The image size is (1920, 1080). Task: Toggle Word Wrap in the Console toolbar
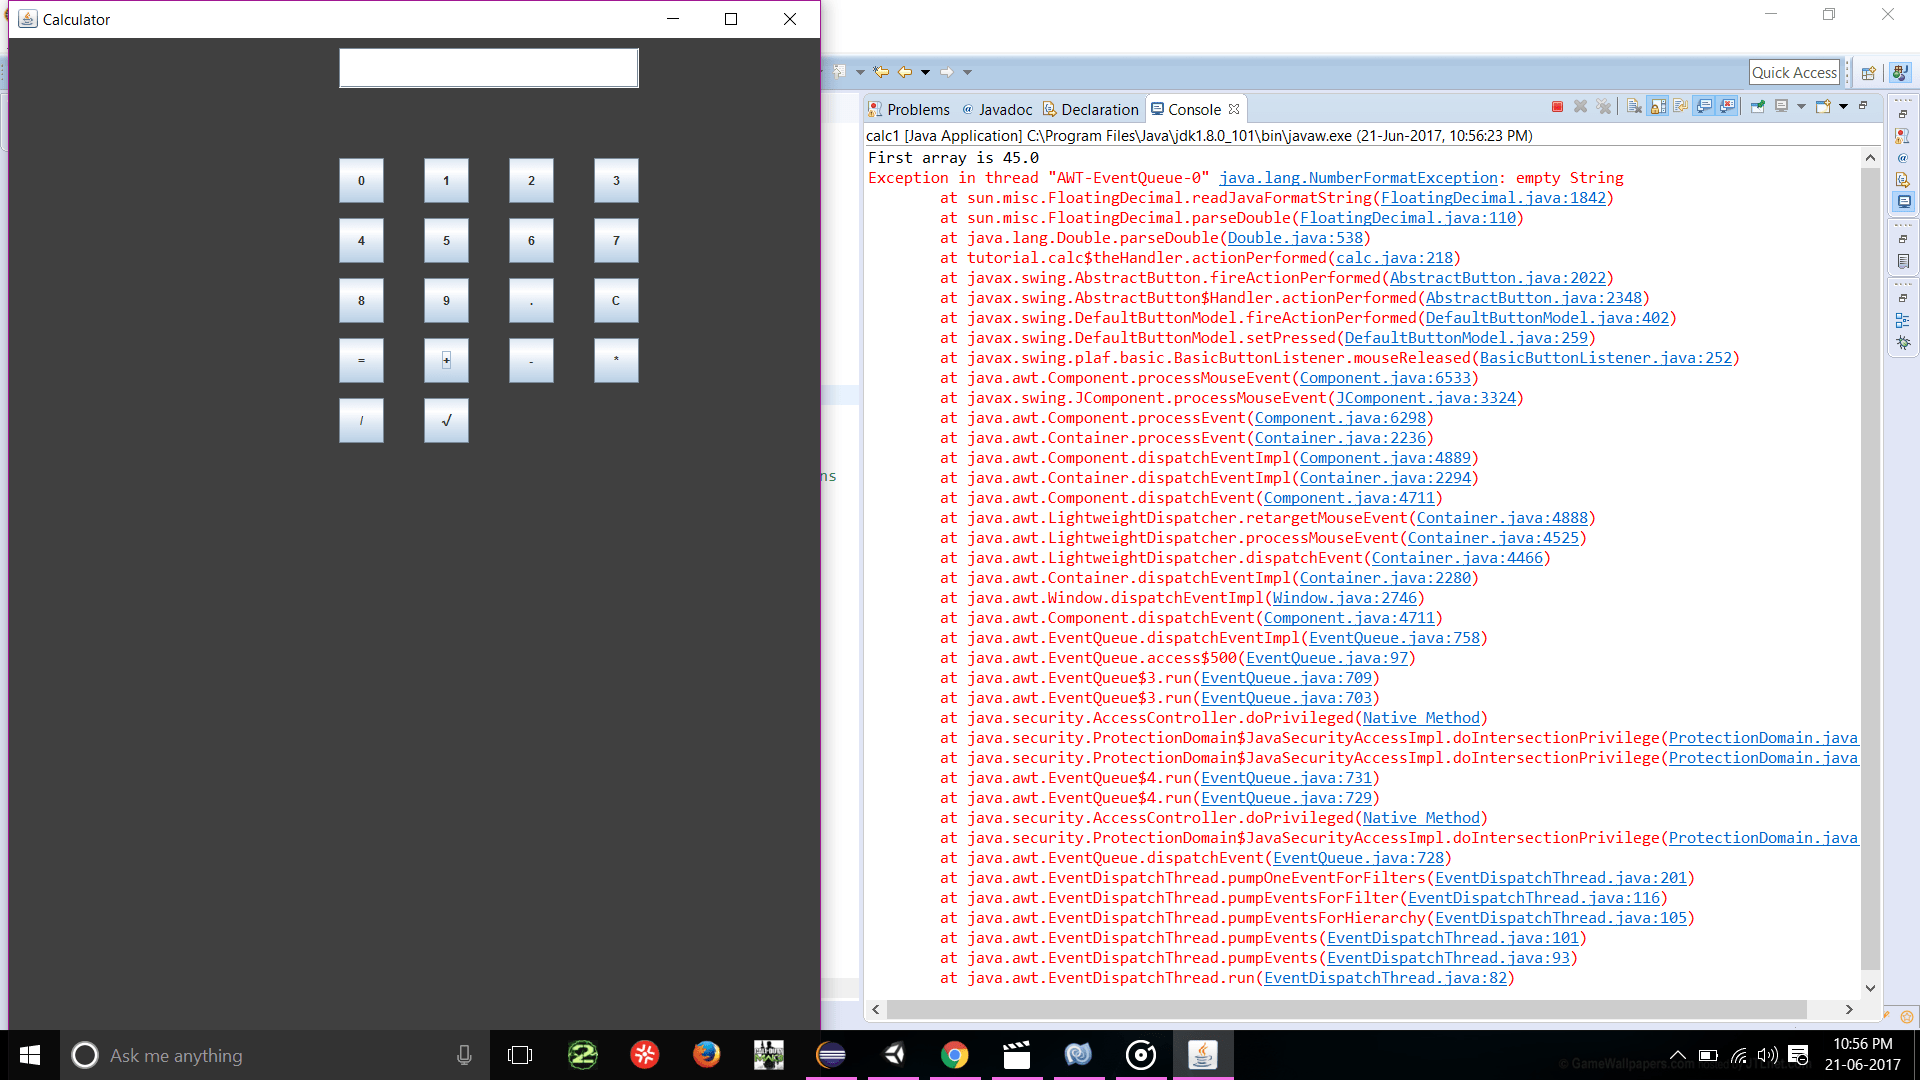(1680, 106)
